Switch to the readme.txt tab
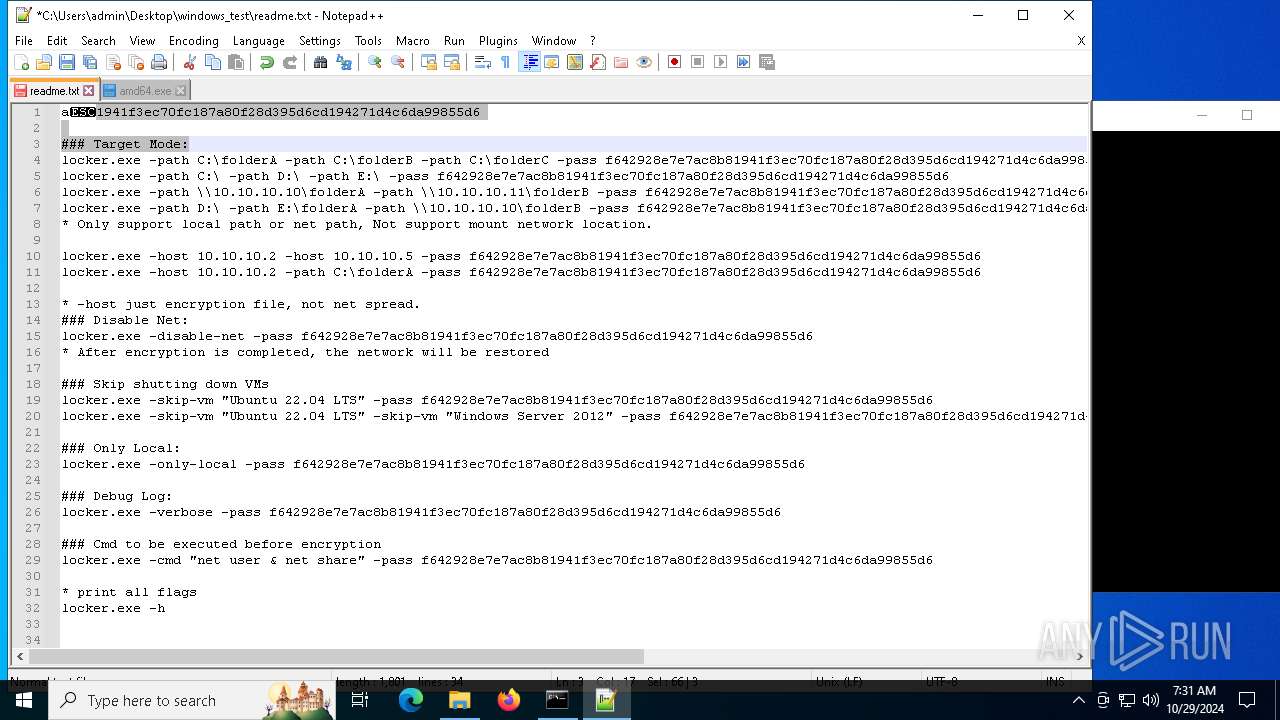This screenshot has width=1280, height=720. (x=55, y=91)
